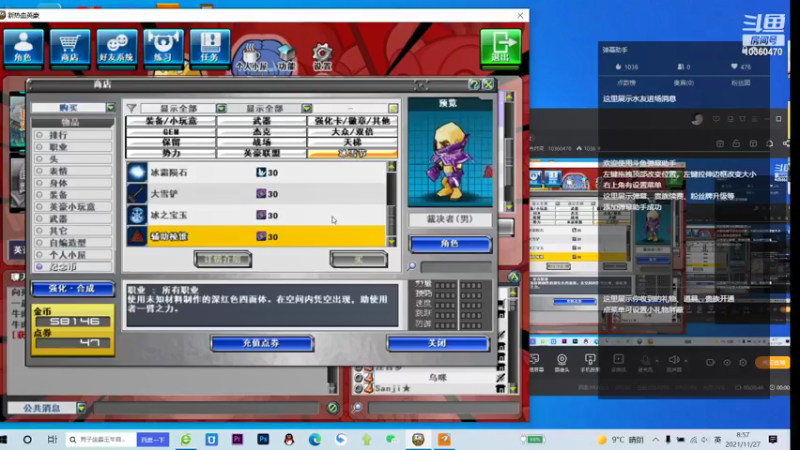Image resolution: width=800 pixels, height=450 pixels.
Task: Open Premiere Pro from the taskbar
Action: click(237, 439)
